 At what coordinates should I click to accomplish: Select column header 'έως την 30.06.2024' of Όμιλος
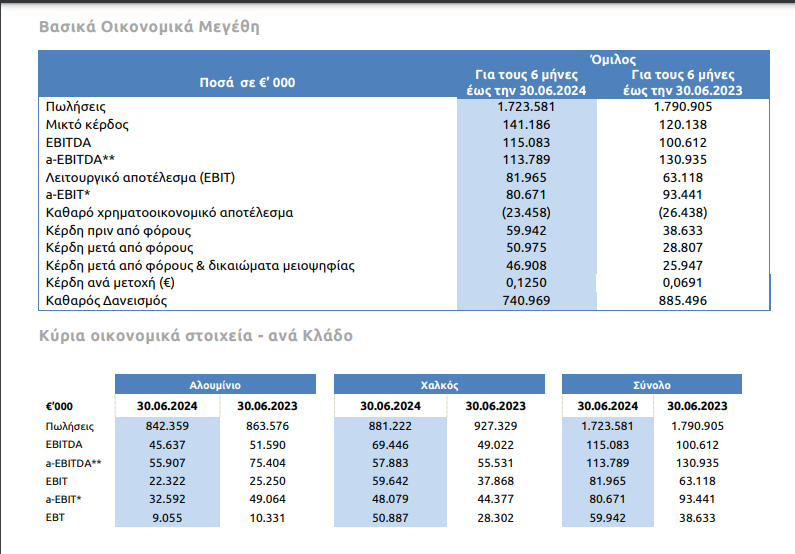click(526, 91)
